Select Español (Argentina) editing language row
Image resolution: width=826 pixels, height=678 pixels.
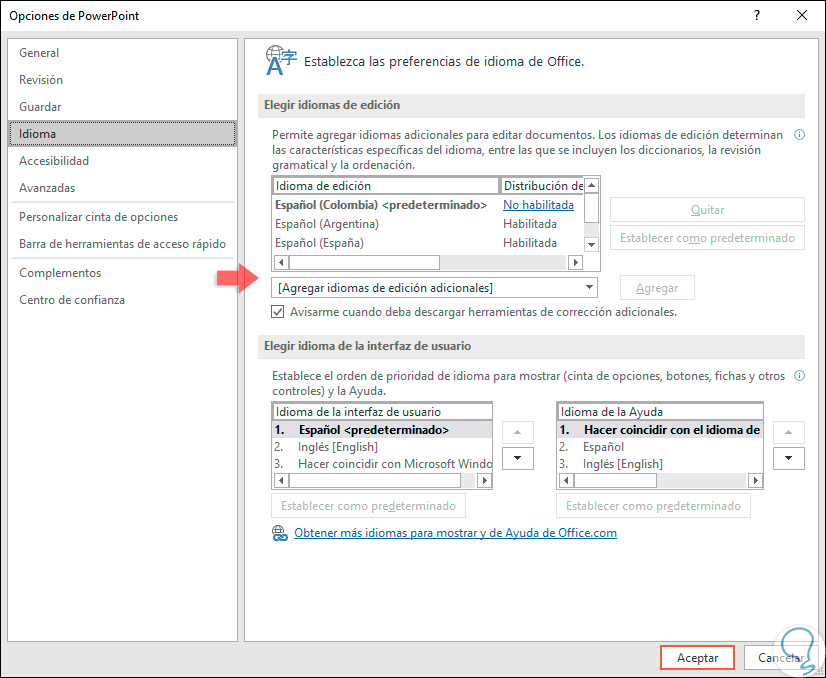[428, 224]
